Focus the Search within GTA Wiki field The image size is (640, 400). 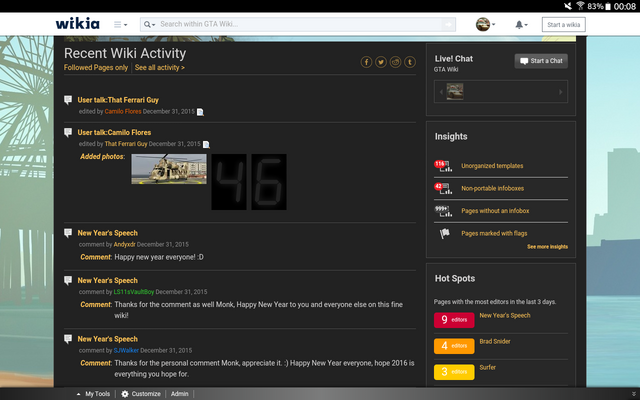(x=300, y=24)
